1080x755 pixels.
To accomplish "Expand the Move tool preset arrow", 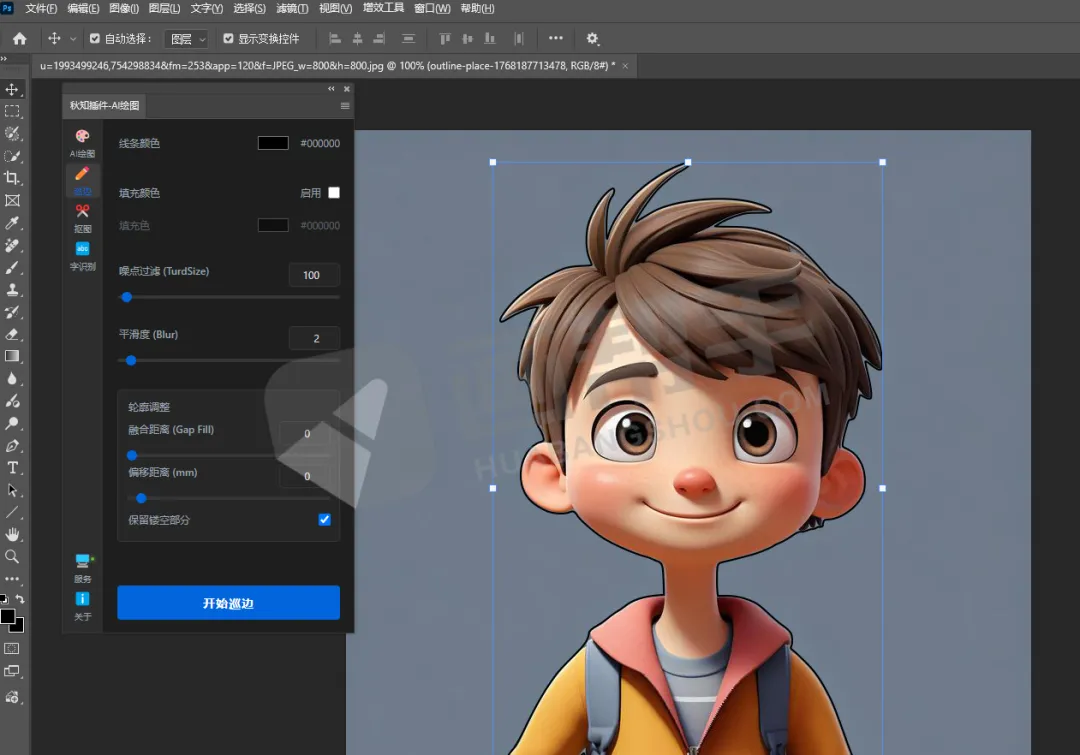I will [x=73, y=39].
